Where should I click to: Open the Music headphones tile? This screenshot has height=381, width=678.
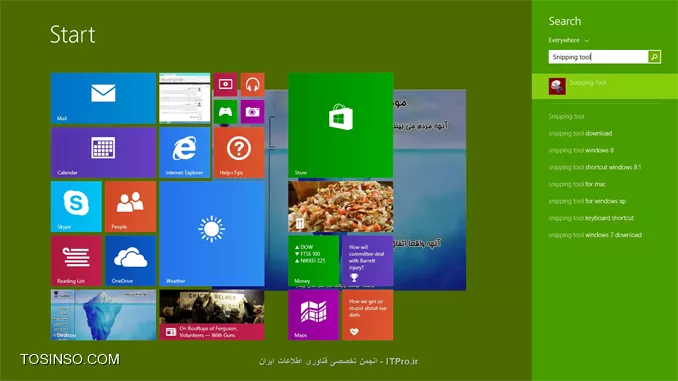click(253, 84)
